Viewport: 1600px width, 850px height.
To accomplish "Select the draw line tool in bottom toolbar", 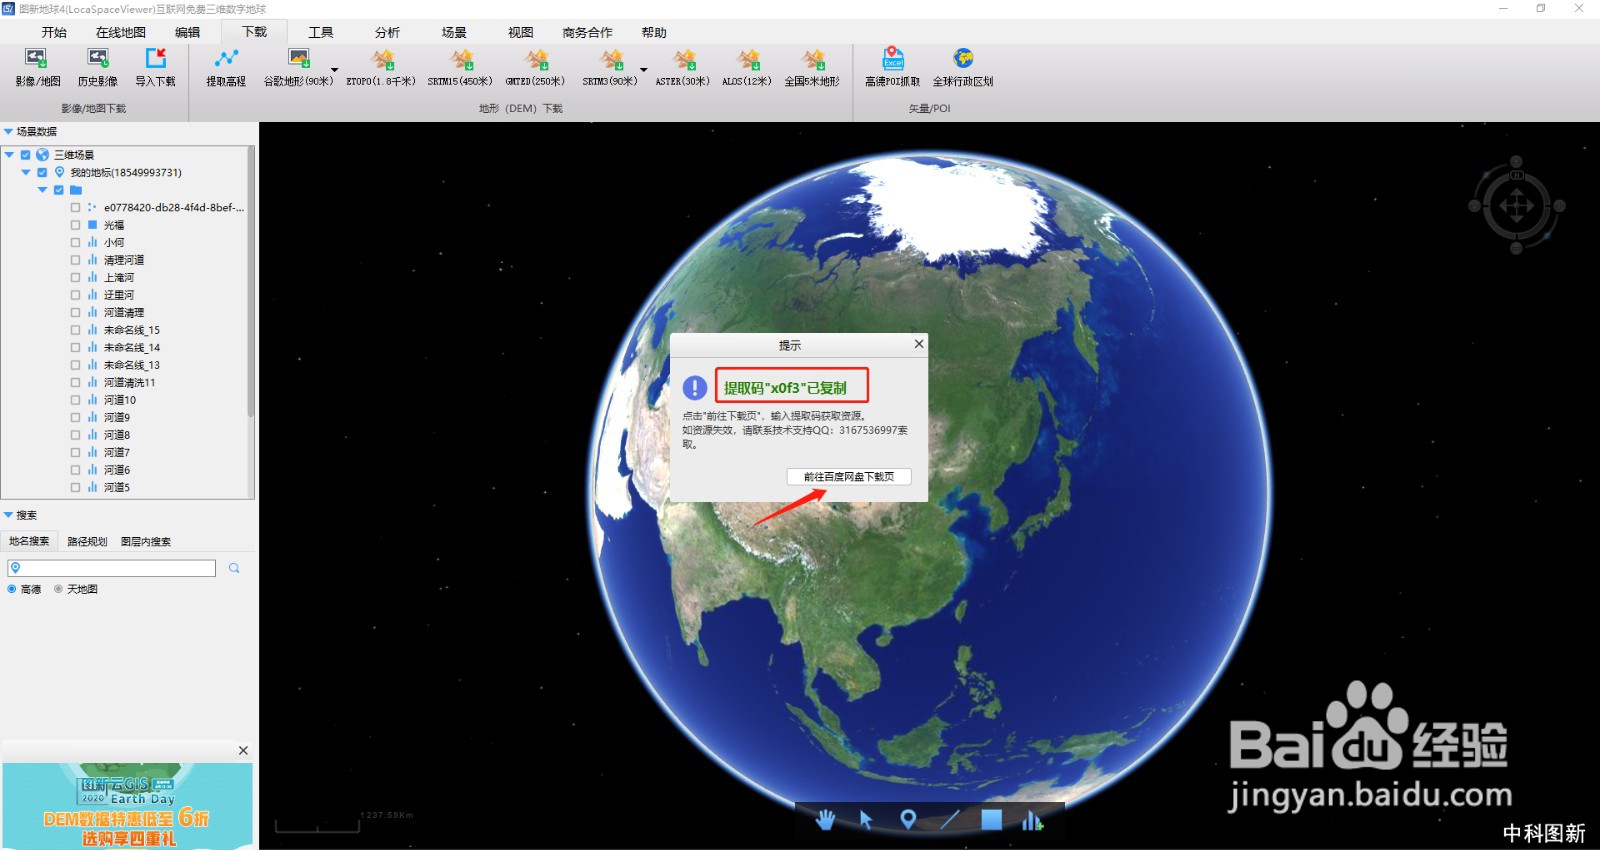I will [949, 820].
